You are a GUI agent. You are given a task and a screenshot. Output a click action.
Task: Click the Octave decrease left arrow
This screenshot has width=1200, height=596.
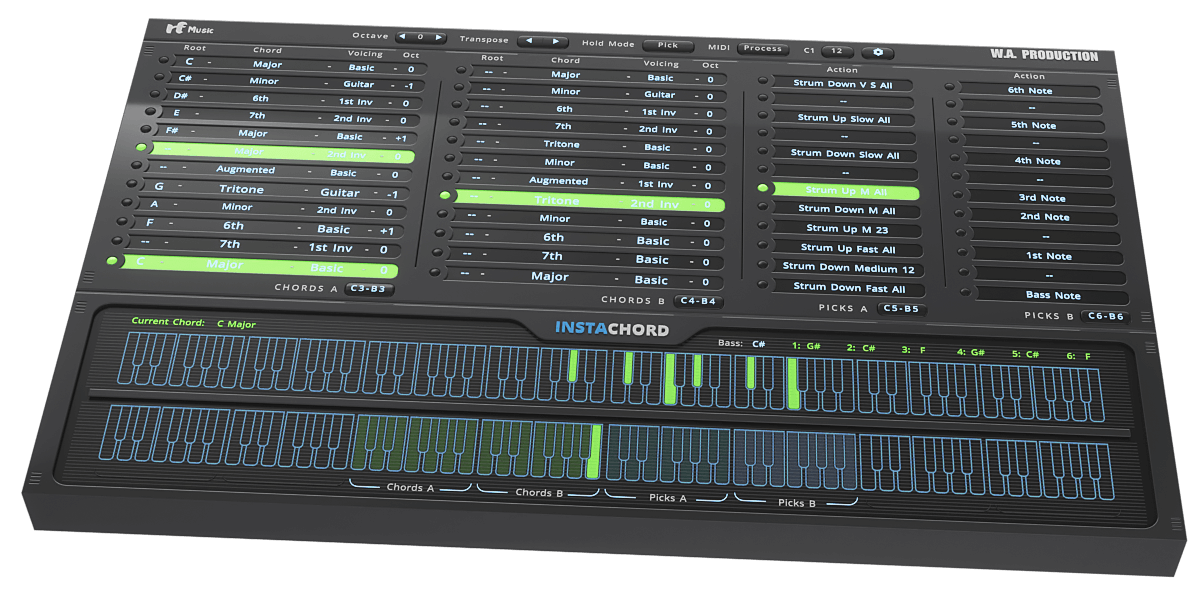(402, 37)
